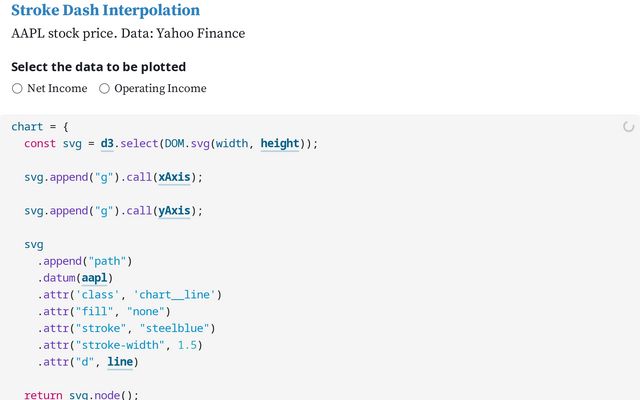Click the height variable reference

[x=280, y=144]
